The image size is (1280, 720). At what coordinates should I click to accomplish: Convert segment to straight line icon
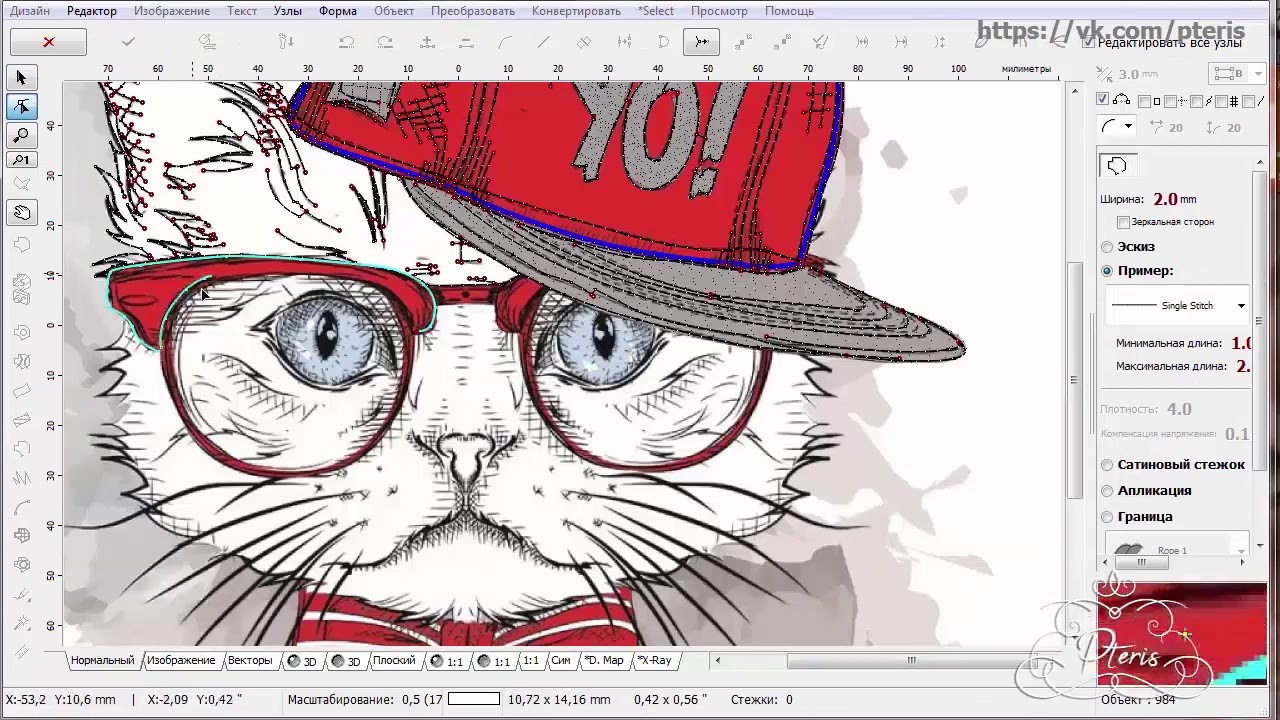point(544,42)
